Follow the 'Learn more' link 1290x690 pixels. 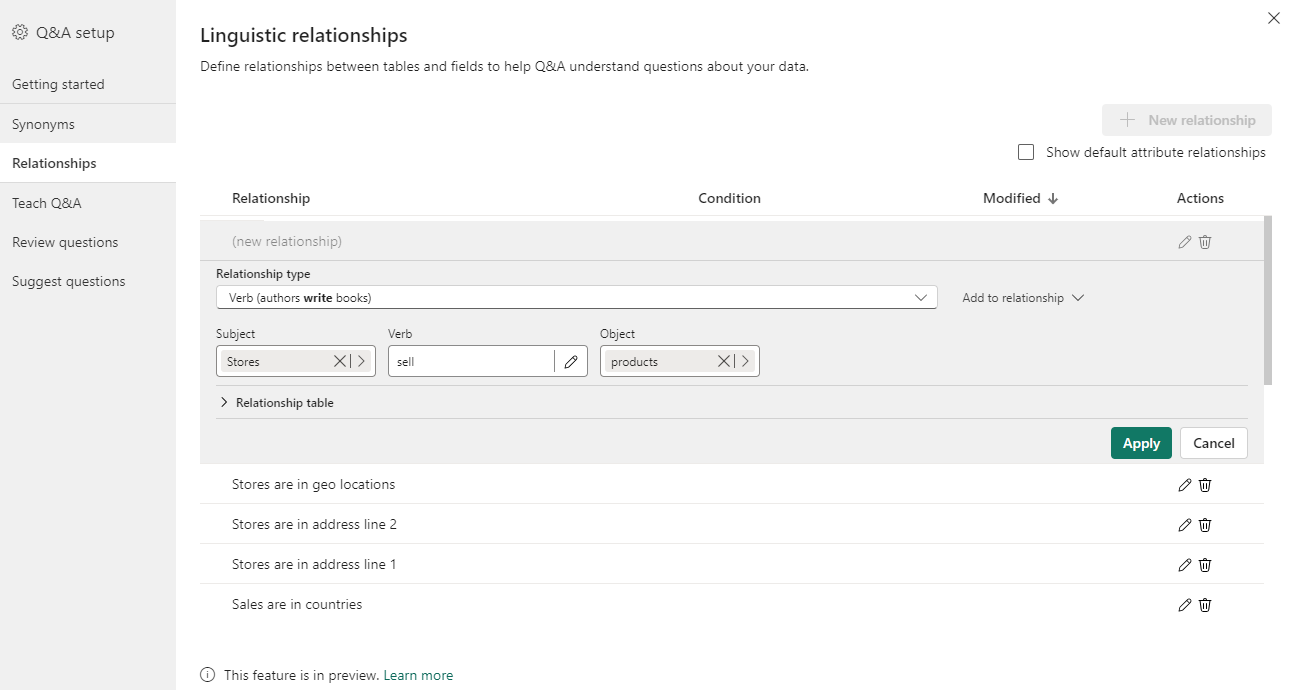coord(418,675)
